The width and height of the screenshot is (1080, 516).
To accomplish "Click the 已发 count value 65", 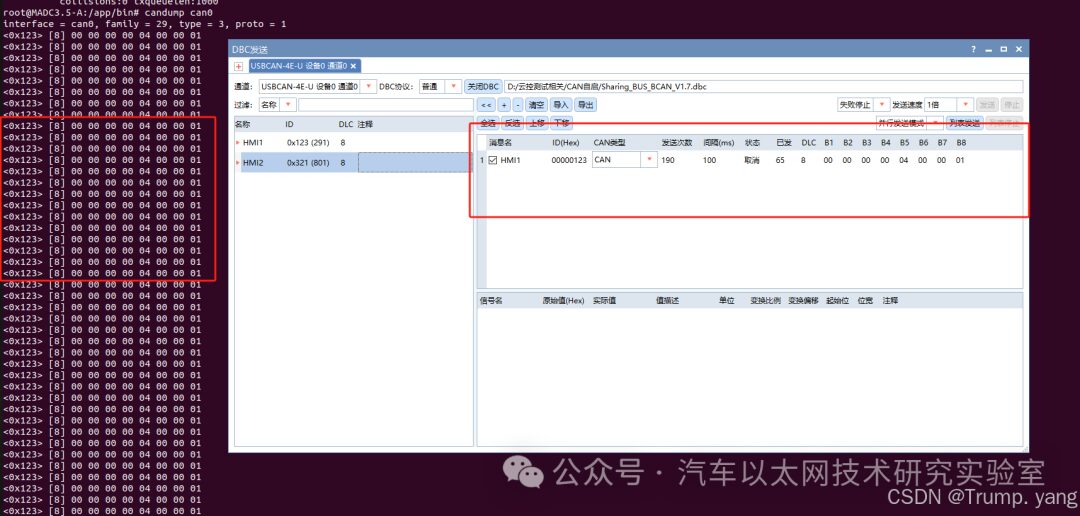I will (780, 160).
